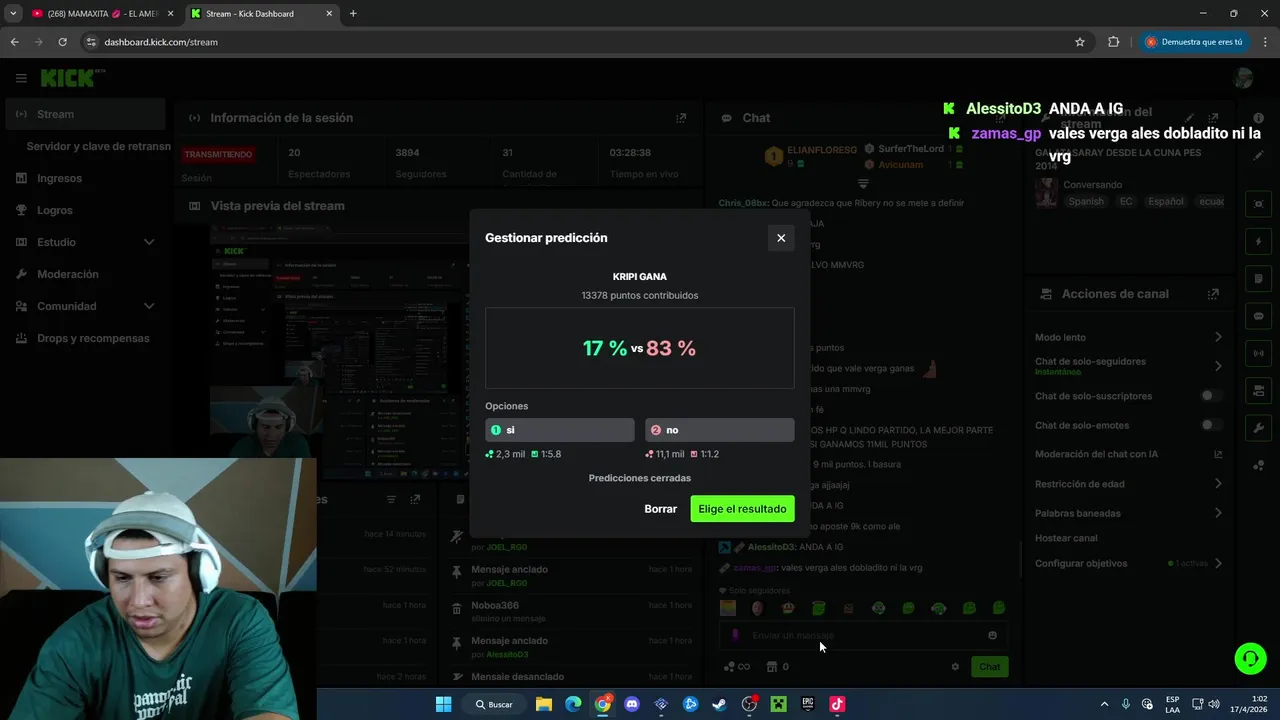
Task: Click the wrench icon in right sidebar
Action: 1259,427
